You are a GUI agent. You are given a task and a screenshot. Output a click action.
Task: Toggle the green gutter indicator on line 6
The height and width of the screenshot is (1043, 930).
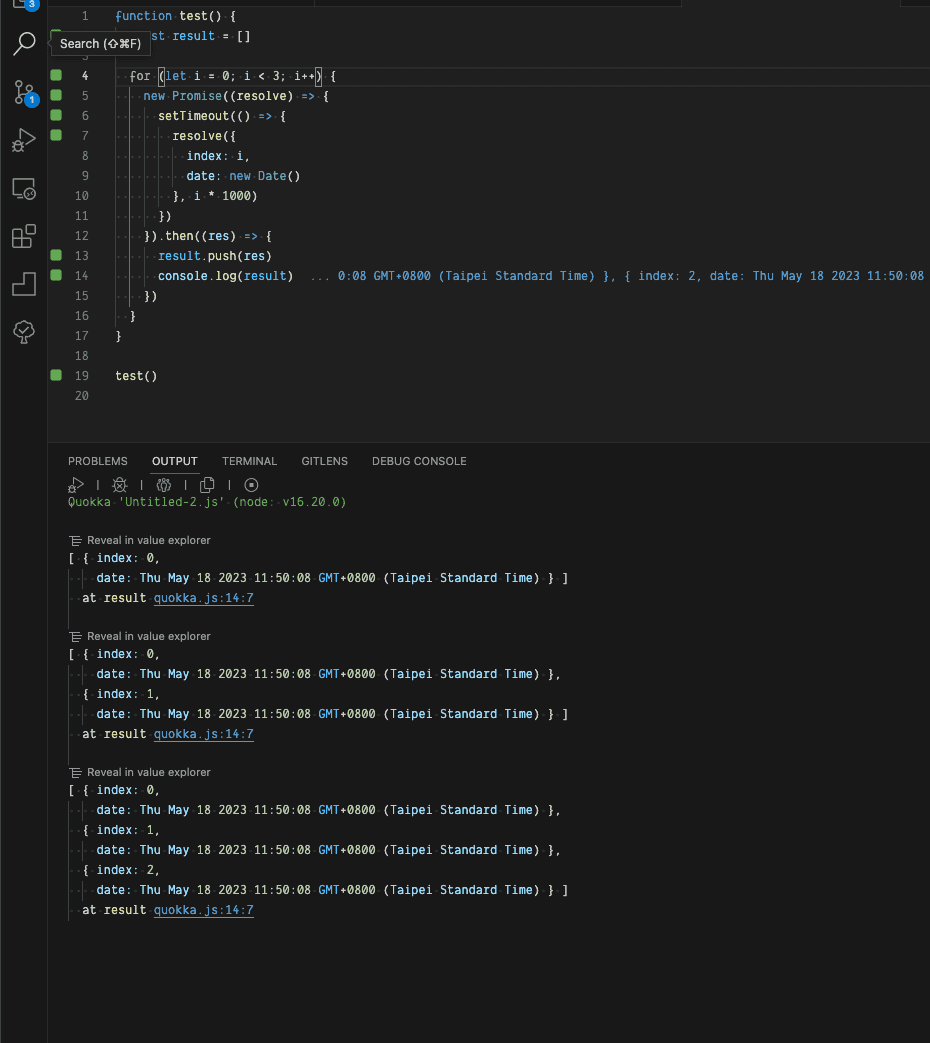click(x=57, y=115)
